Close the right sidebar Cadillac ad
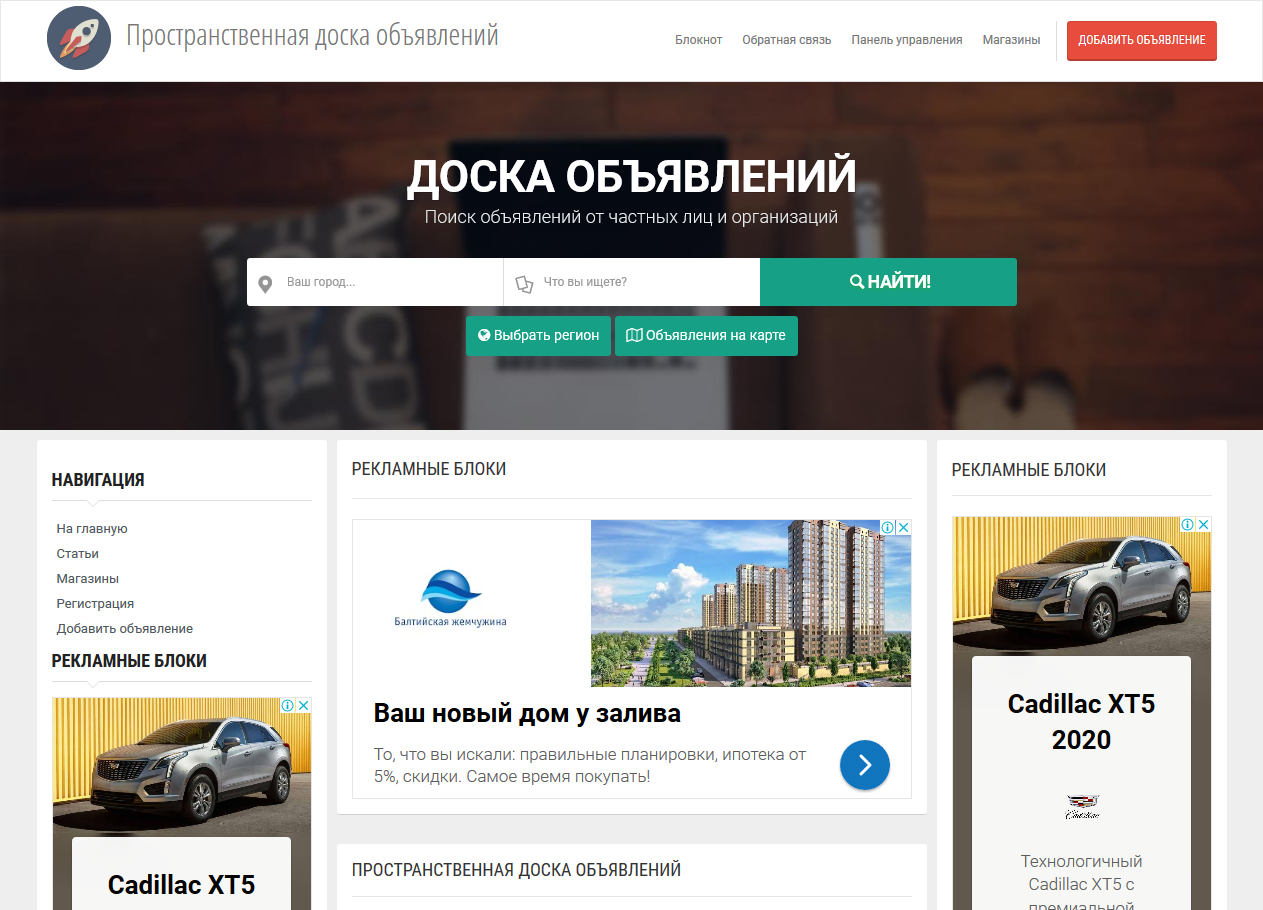 (1204, 524)
